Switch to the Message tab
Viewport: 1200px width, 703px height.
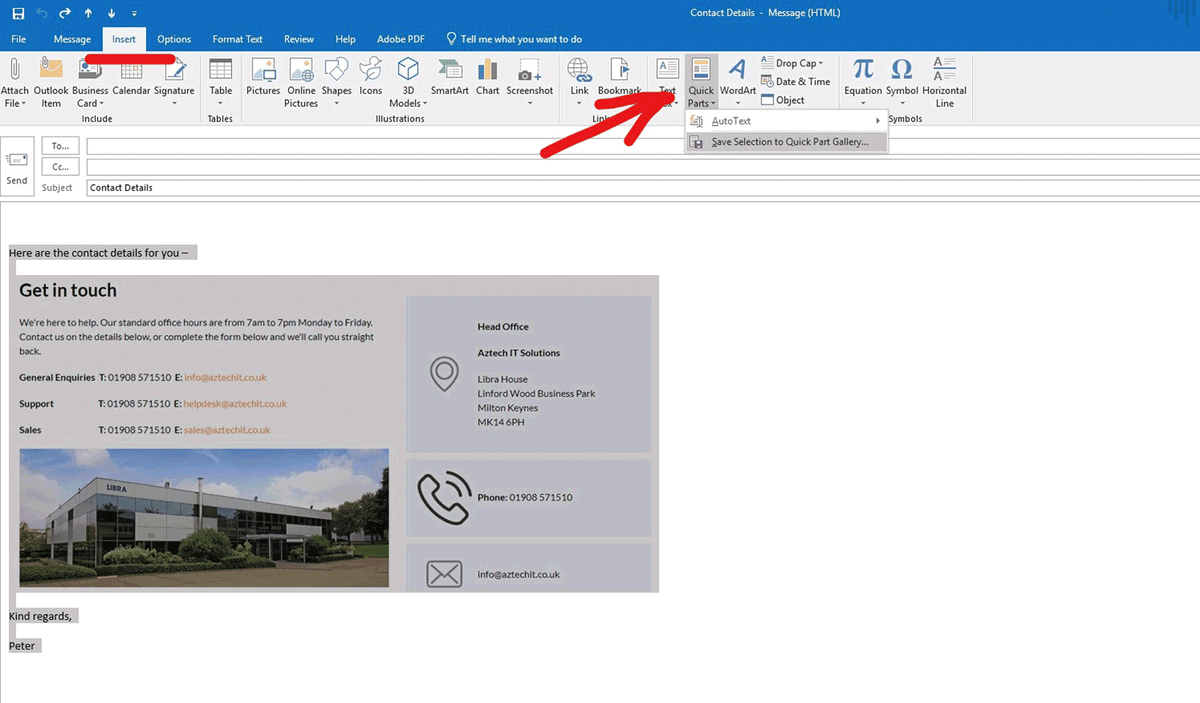pos(72,39)
